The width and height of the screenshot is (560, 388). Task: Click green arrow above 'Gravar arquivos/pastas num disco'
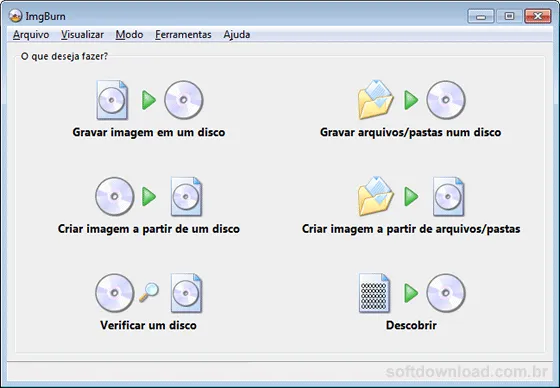tap(411, 100)
